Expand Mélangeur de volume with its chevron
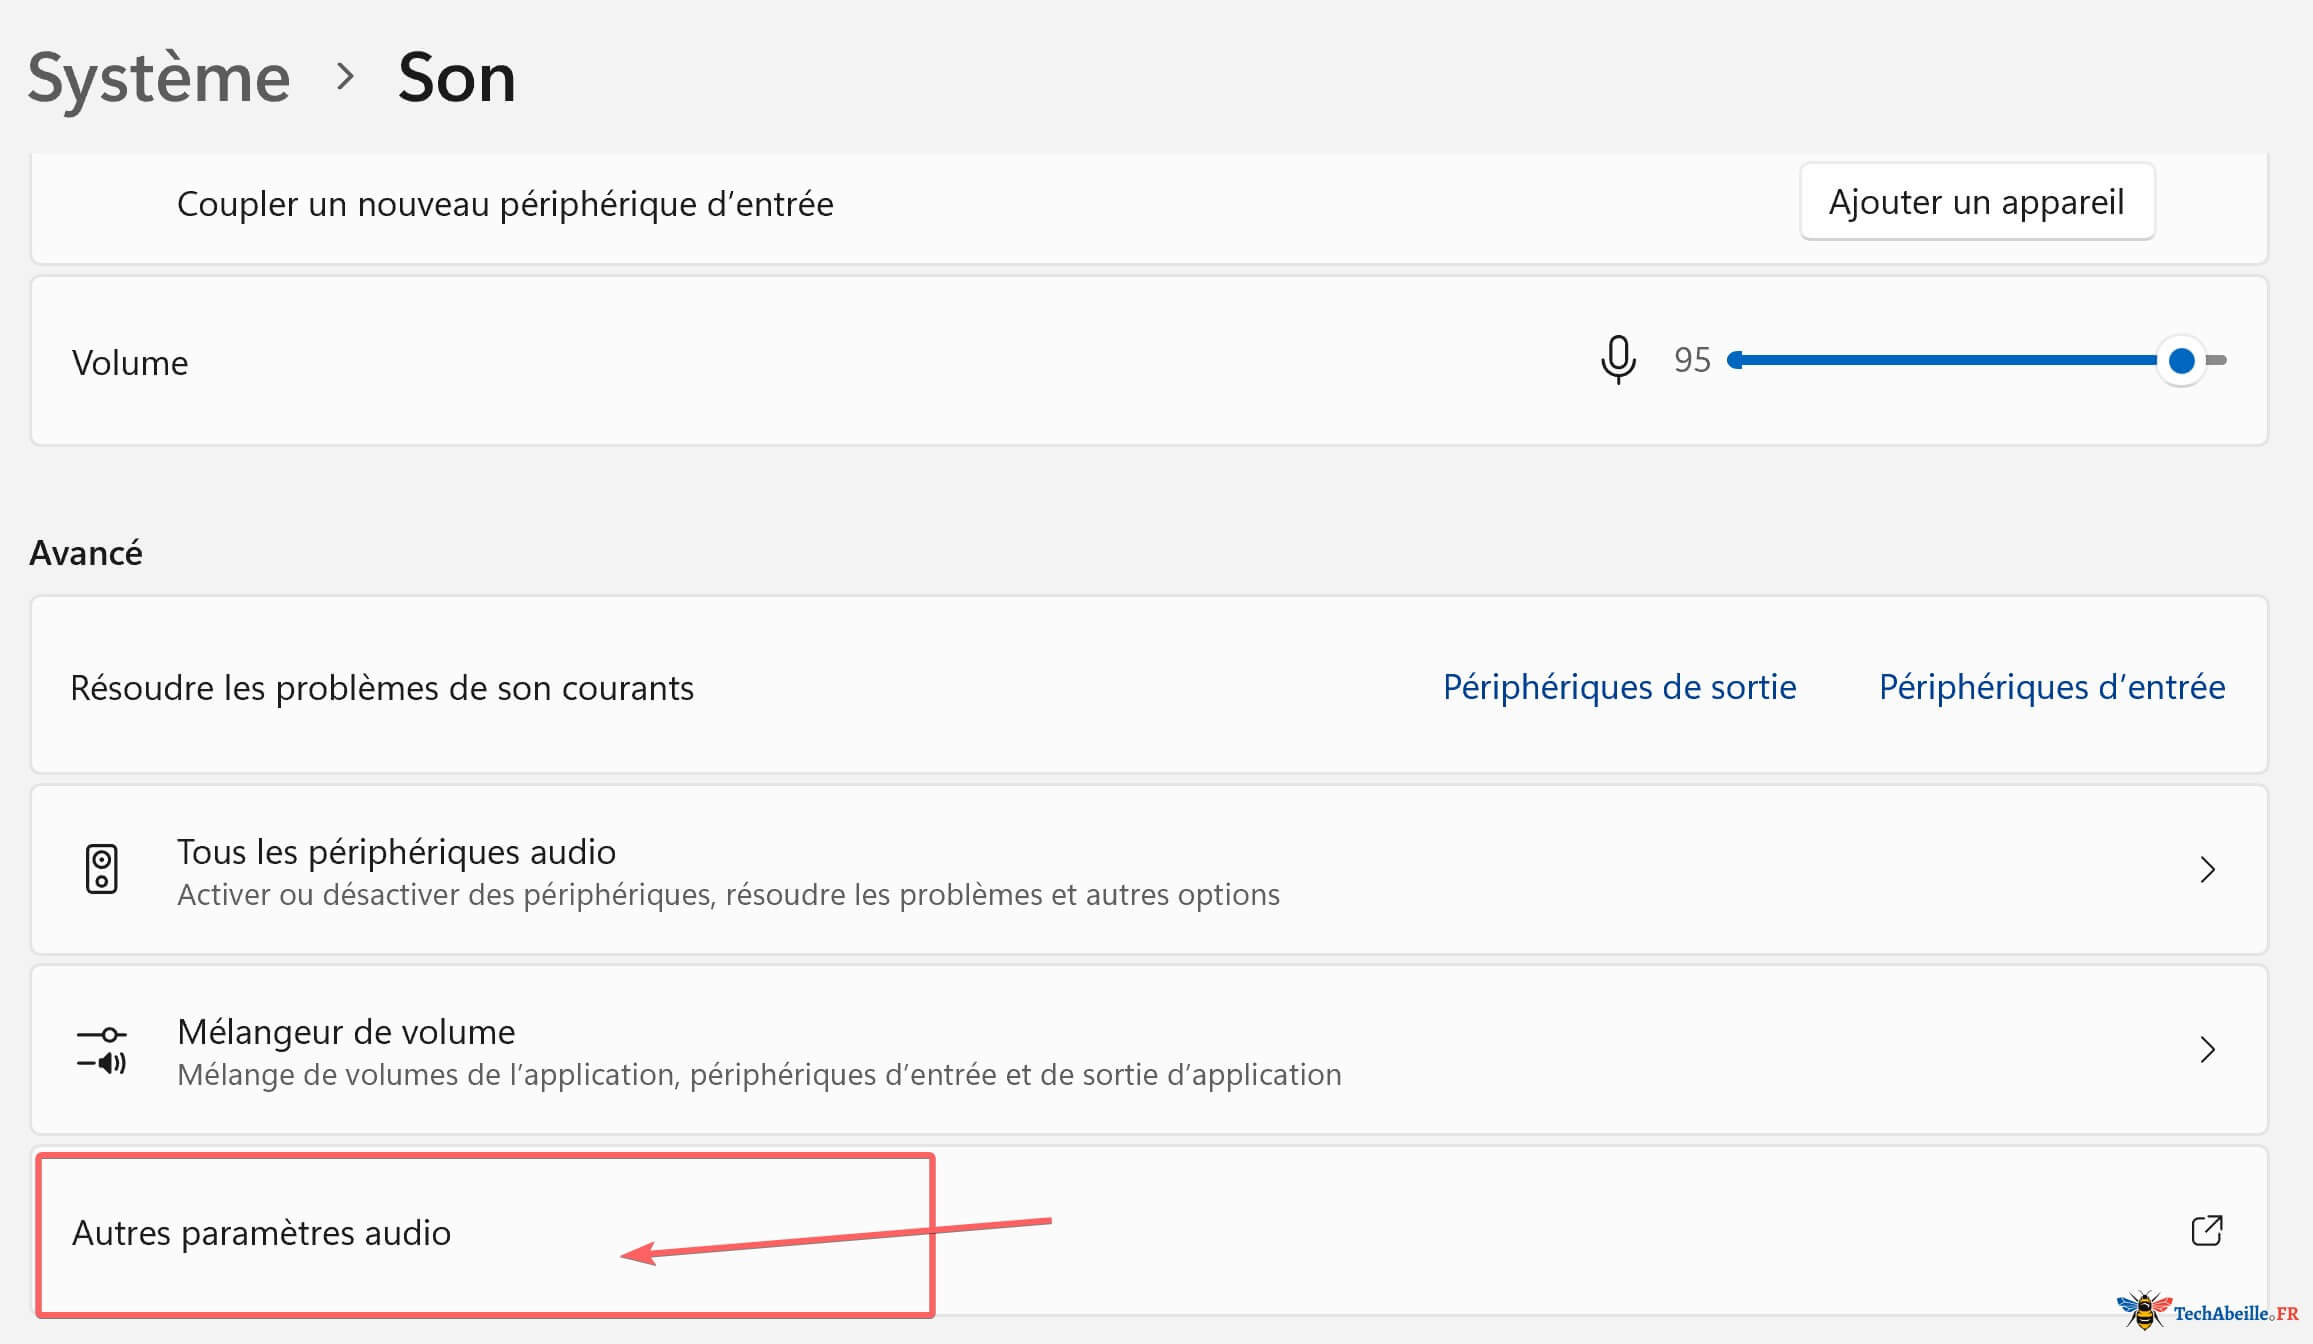The image size is (2313, 1344). pyautogui.click(x=2208, y=1049)
